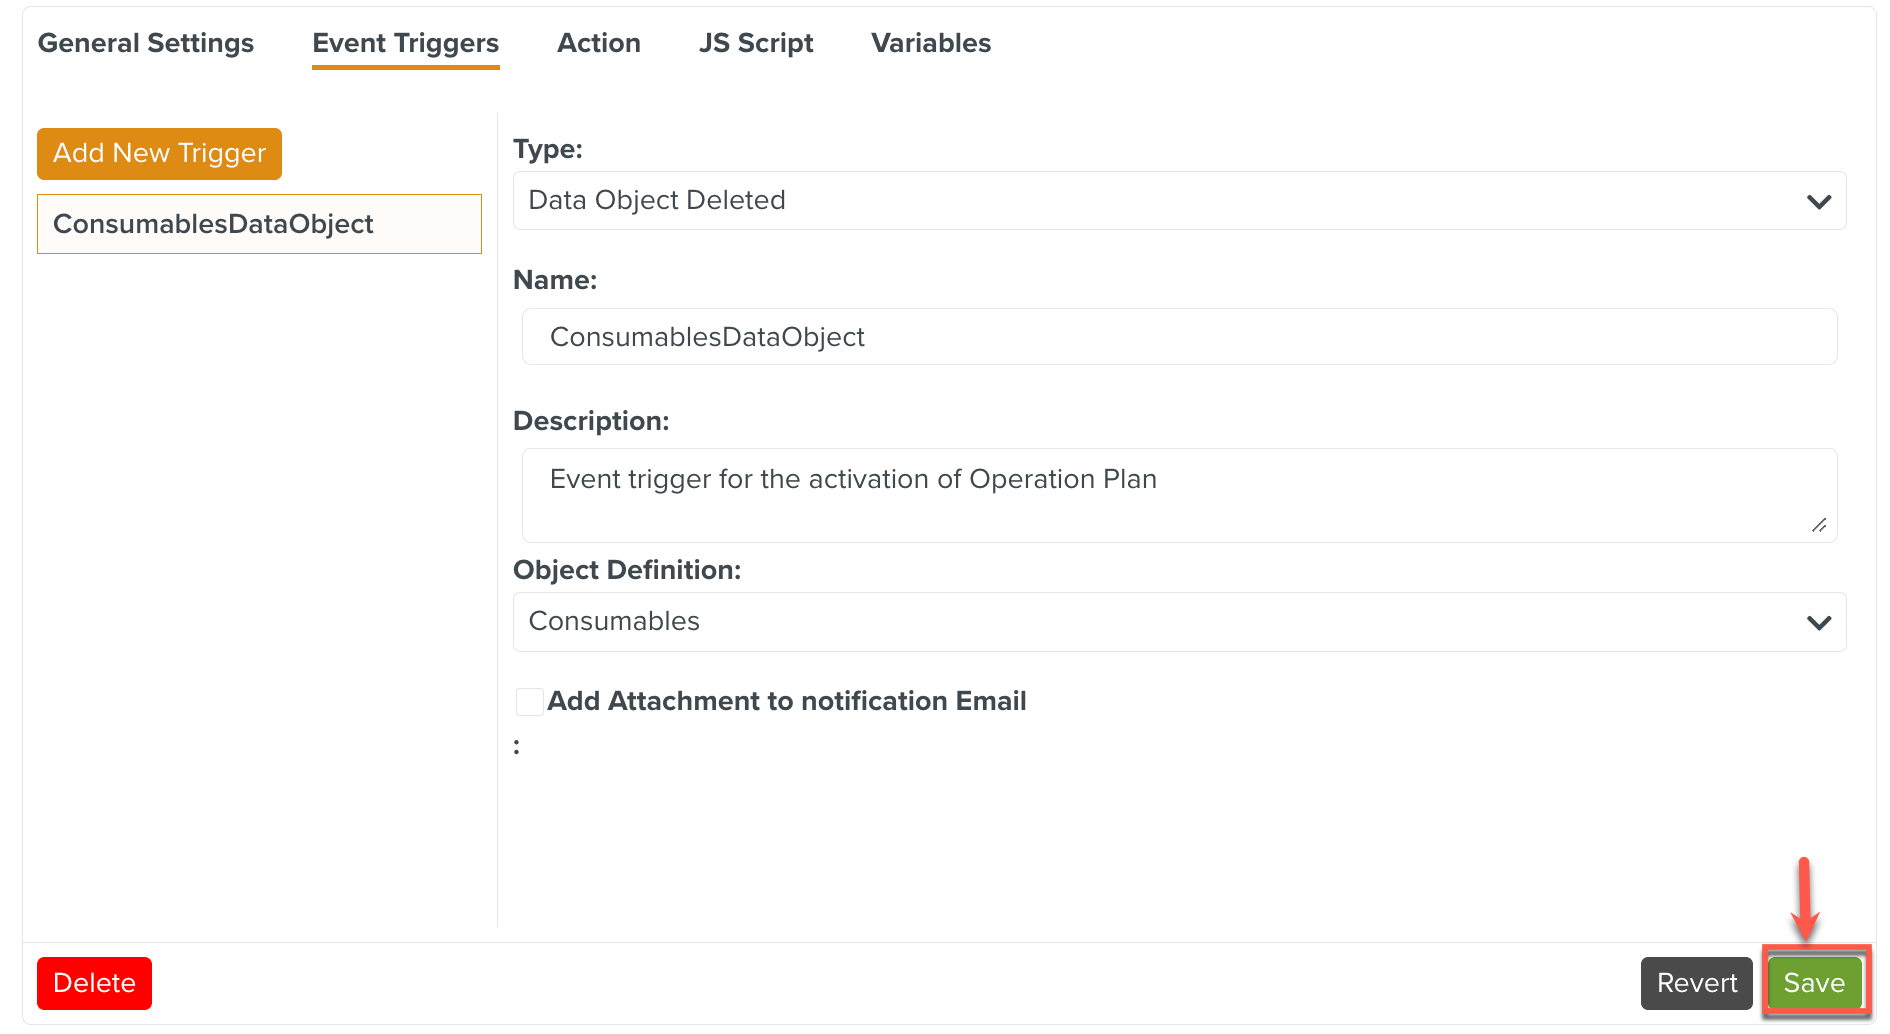Open the Variables tab
The width and height of the screenshot is (1890, 1034).
coord(930,43)
